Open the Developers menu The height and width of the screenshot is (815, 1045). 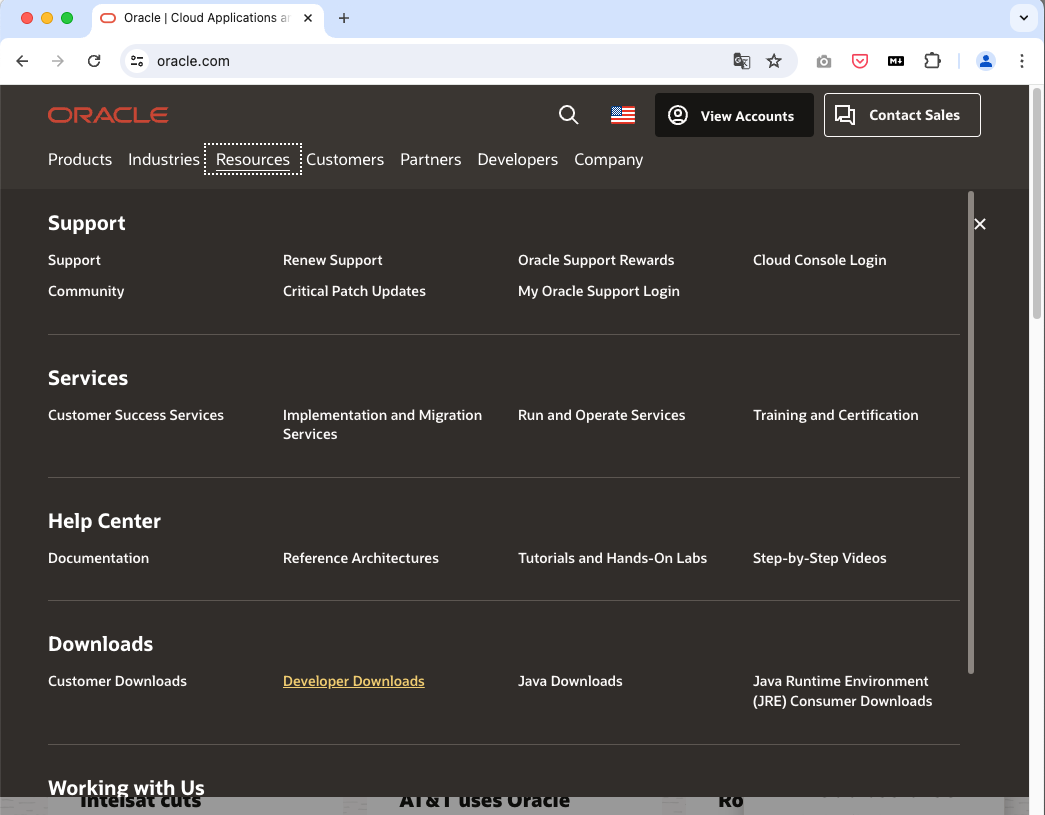pos(518,160)
